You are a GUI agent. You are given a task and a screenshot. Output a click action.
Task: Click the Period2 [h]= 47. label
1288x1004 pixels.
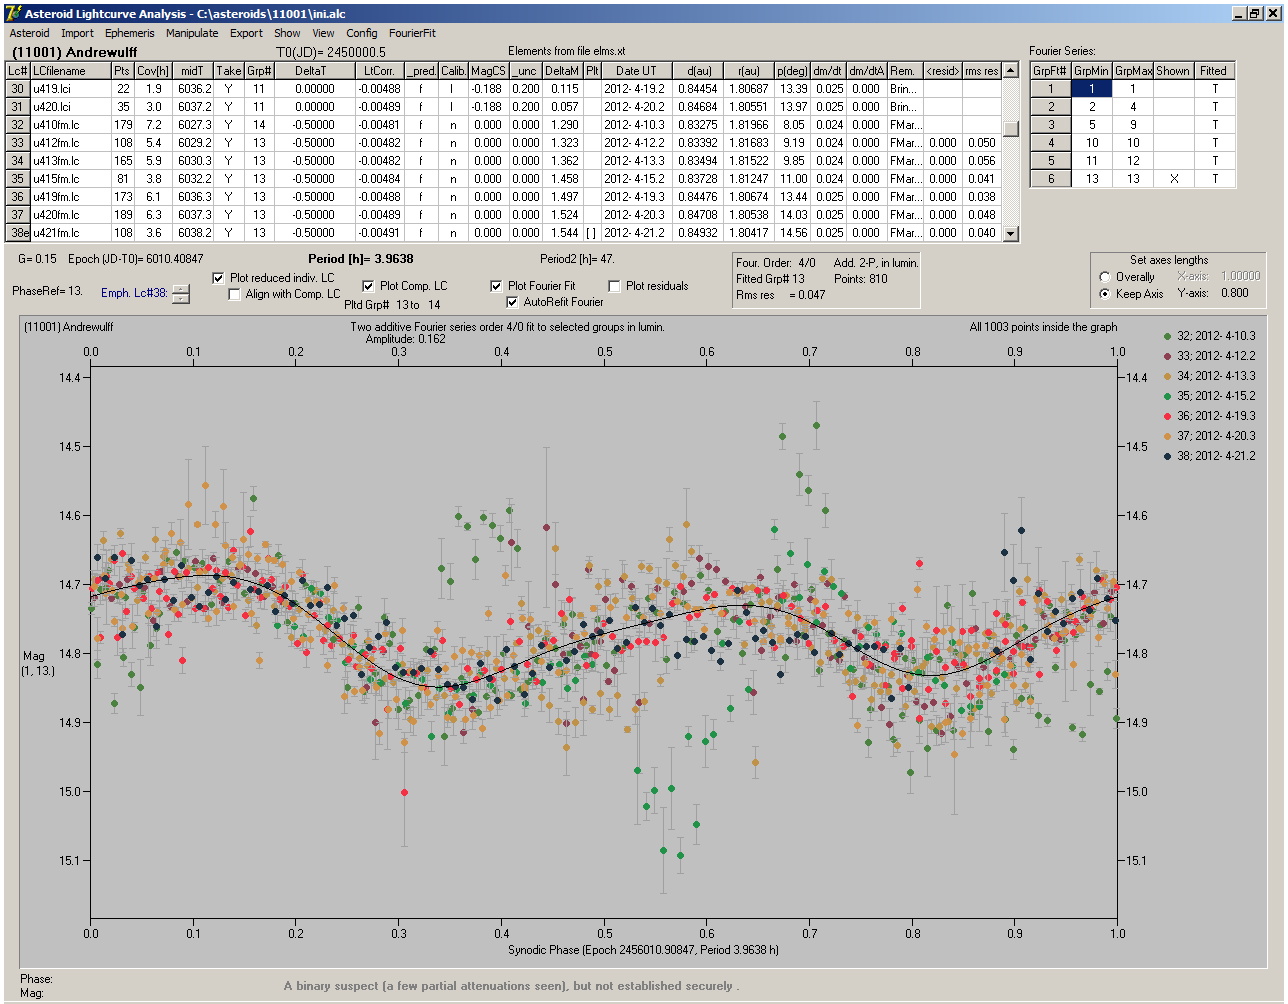[x=577, y=259]
